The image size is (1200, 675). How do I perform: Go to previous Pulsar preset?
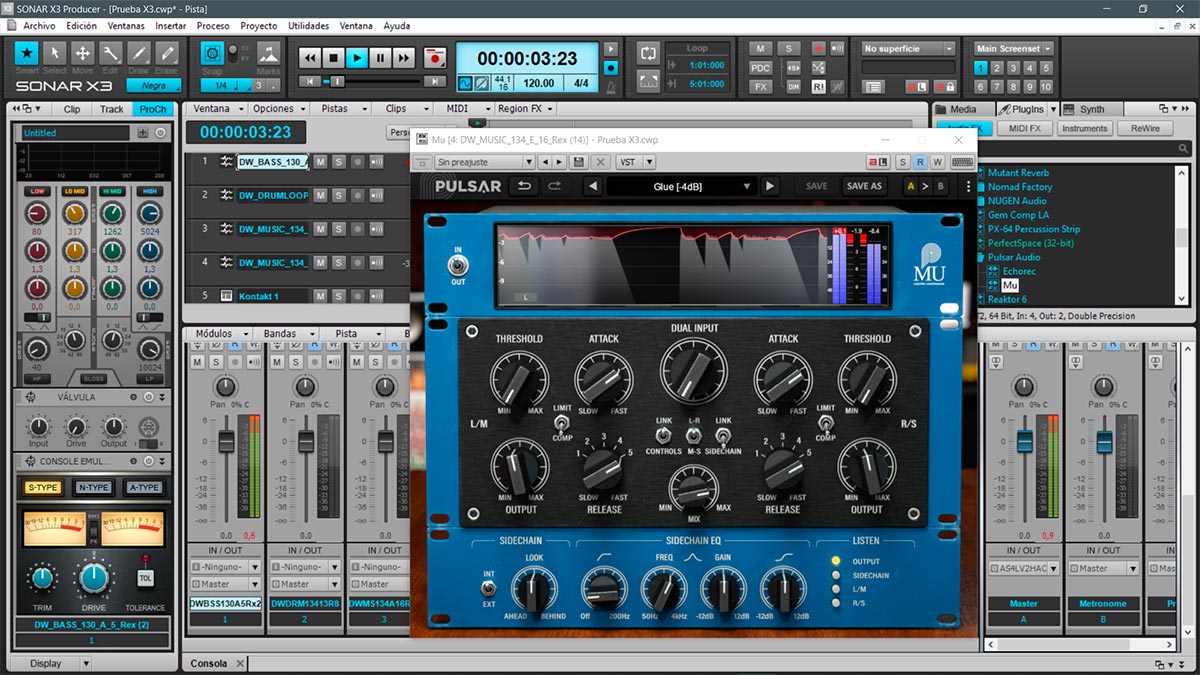pyautogui.click(x=592, y=186)
